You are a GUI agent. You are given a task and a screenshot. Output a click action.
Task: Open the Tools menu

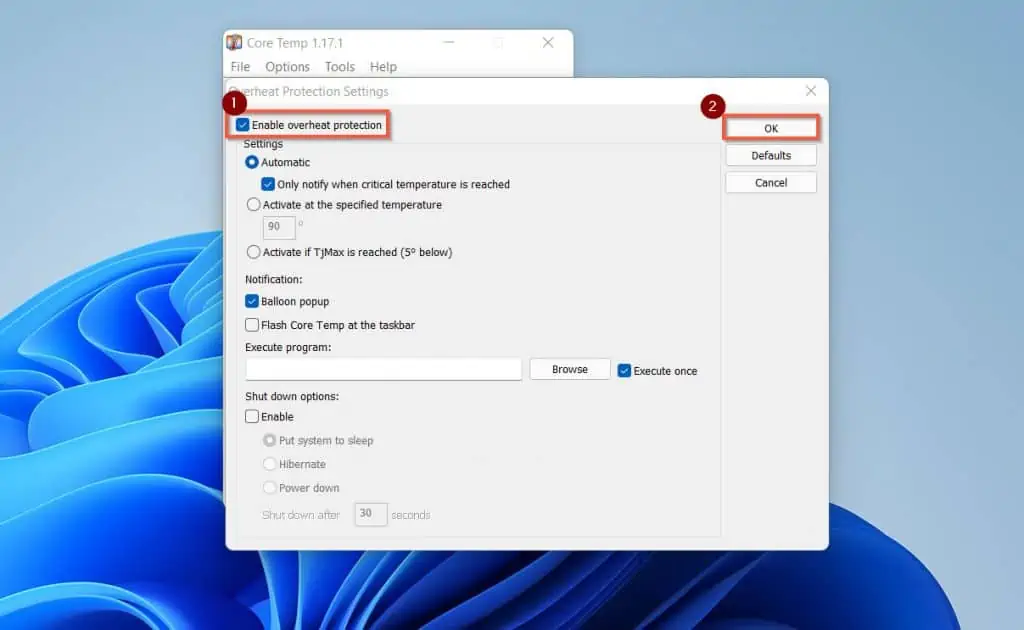339,67
